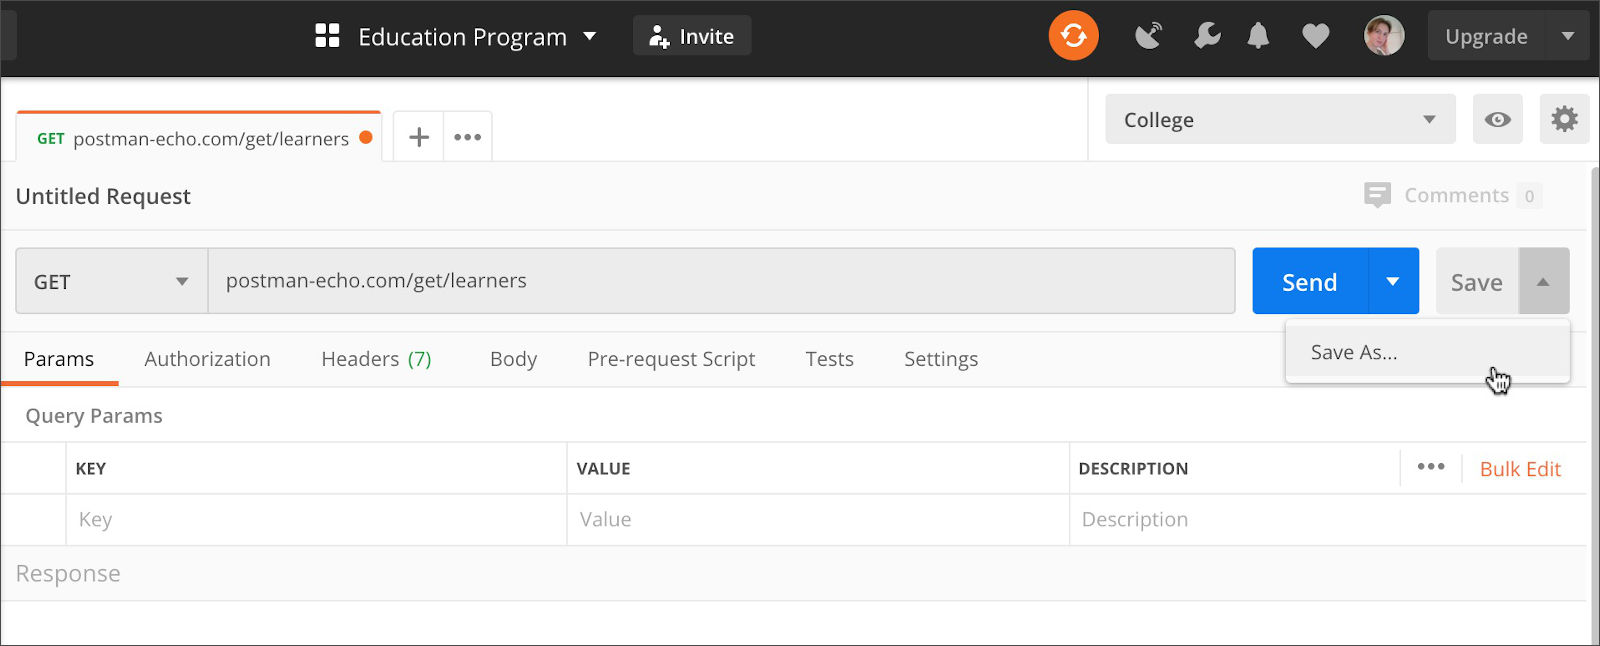Open the Education Program workspace dropdown

point(477,37)
